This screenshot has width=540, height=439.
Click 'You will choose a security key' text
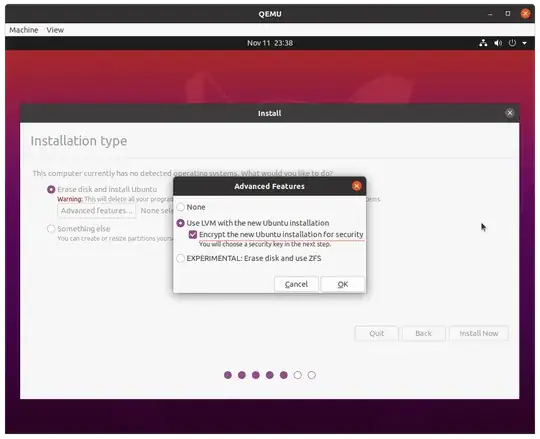(265, 244)
